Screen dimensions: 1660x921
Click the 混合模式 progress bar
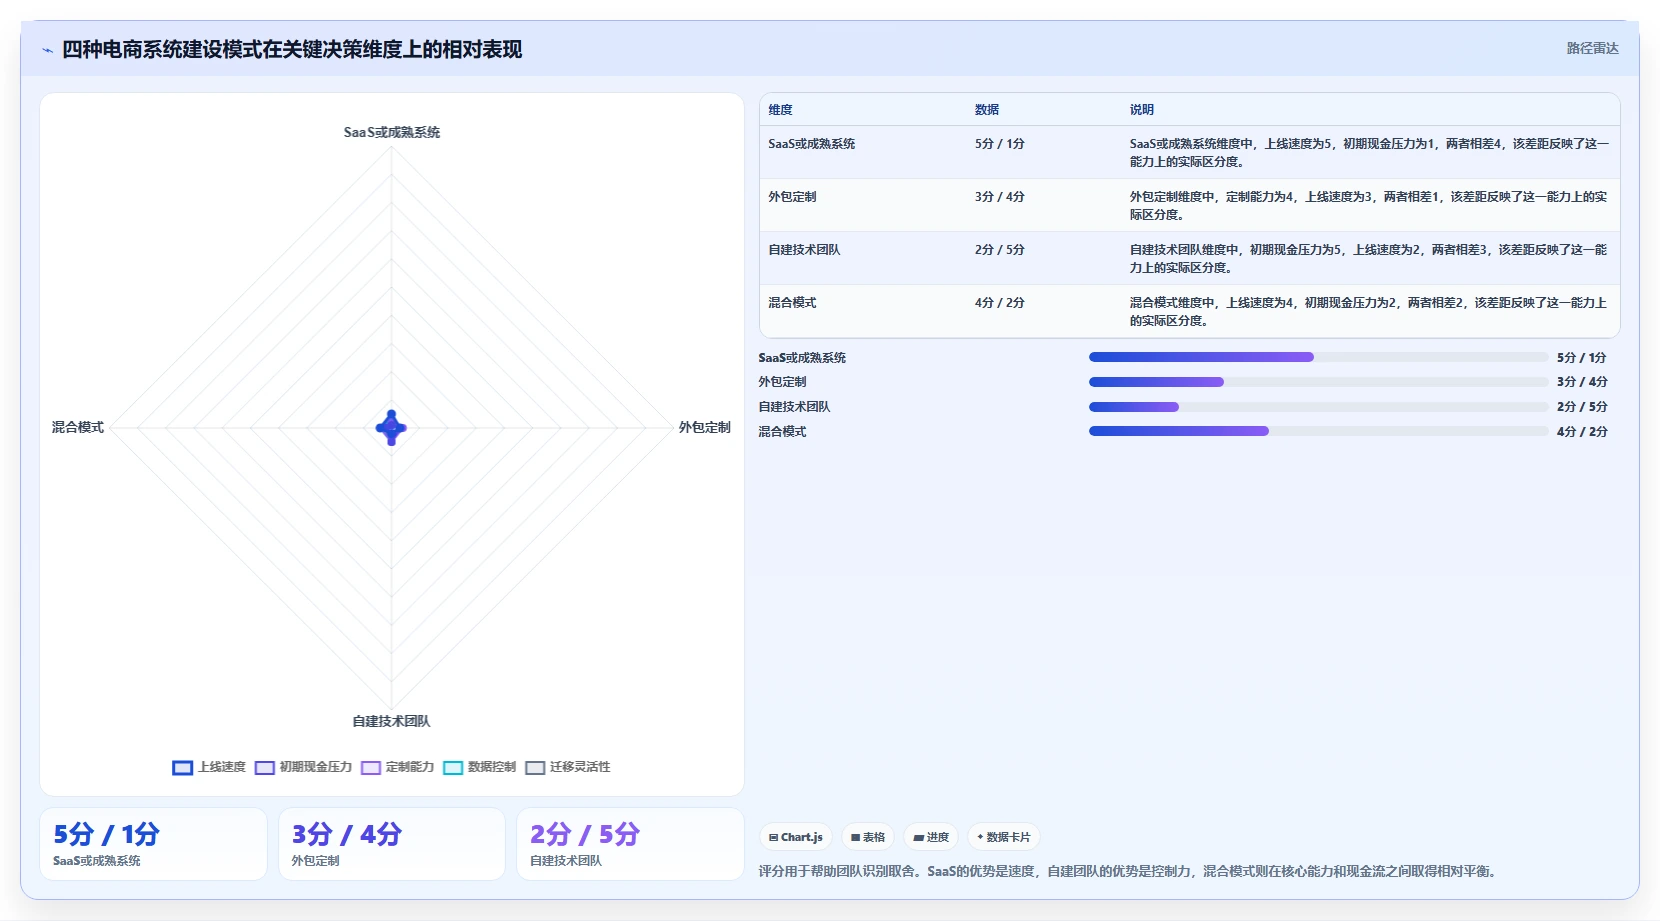(x=1318, y=431)
